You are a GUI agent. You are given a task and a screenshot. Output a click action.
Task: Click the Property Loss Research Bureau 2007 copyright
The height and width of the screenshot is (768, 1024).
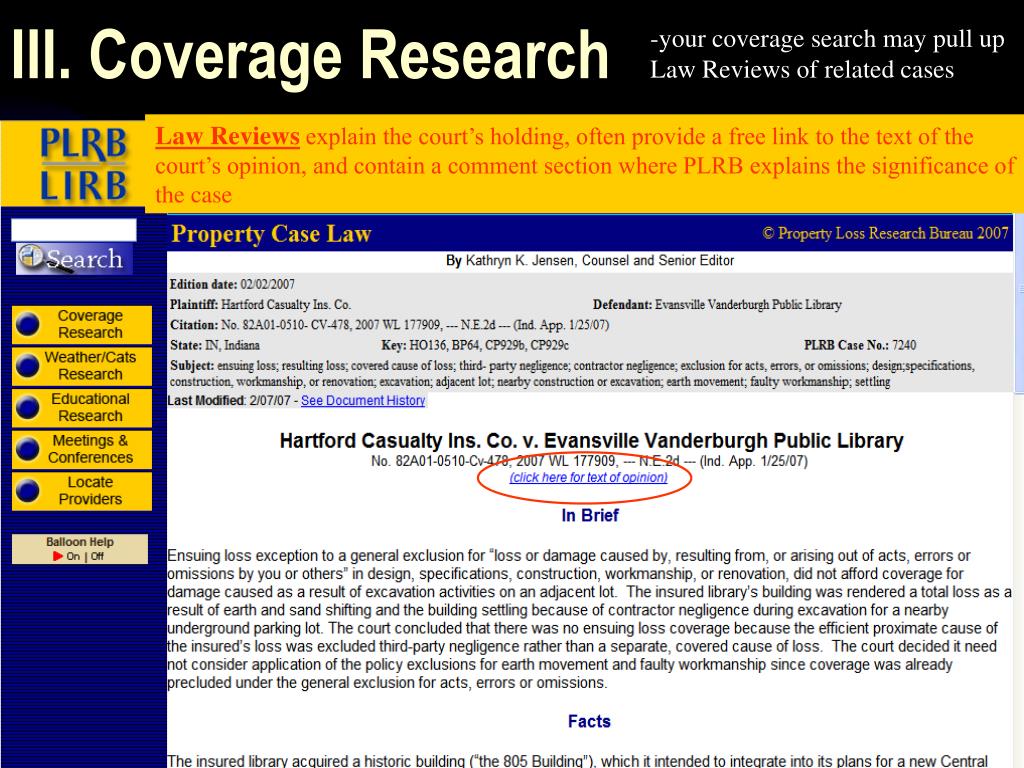coord(886,233)
